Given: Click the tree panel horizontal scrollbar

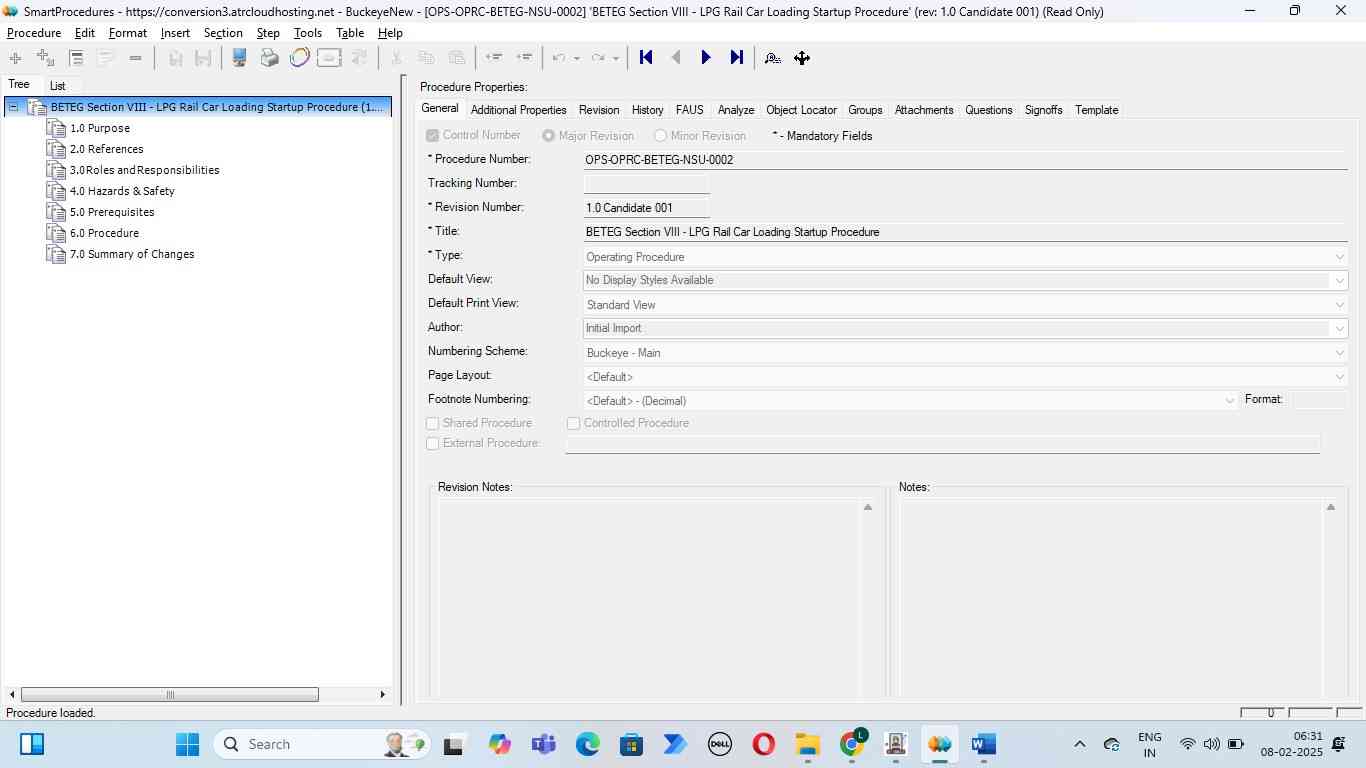Looking at the screenshot, I should tap(170, 695).
